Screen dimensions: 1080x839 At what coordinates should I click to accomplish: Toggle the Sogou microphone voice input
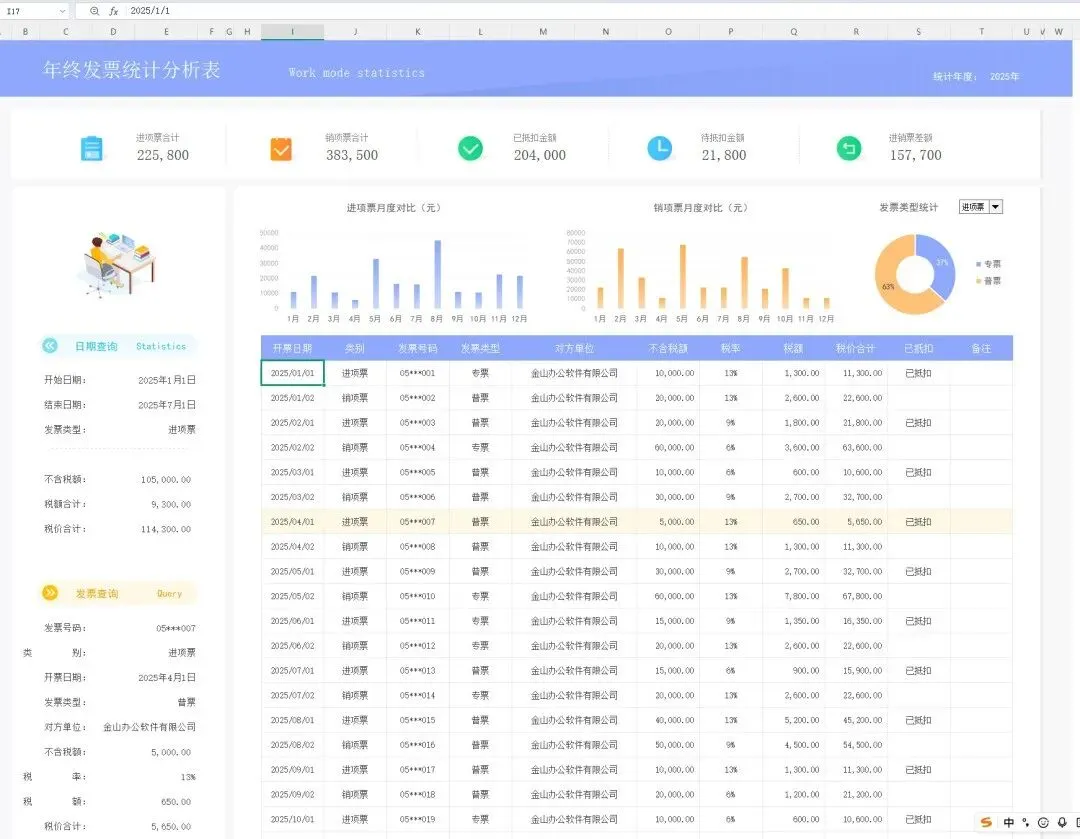(x=1062, y=822)
